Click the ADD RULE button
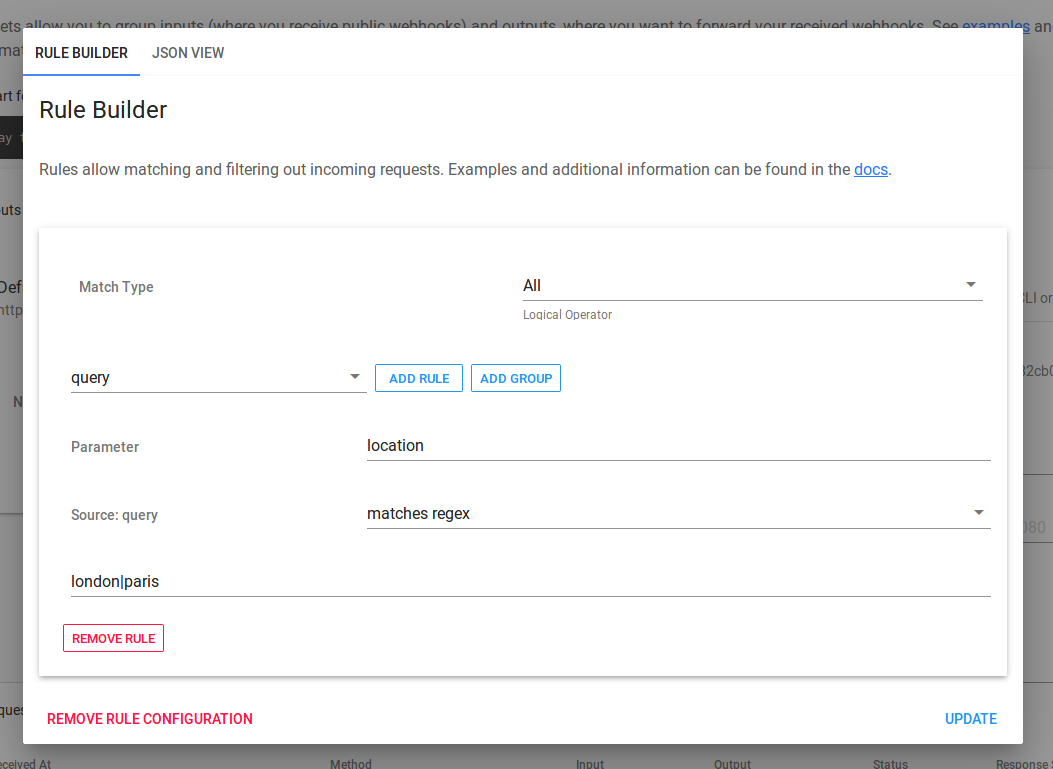This screenshot has width=1053, height=769. tap(418, 378)
